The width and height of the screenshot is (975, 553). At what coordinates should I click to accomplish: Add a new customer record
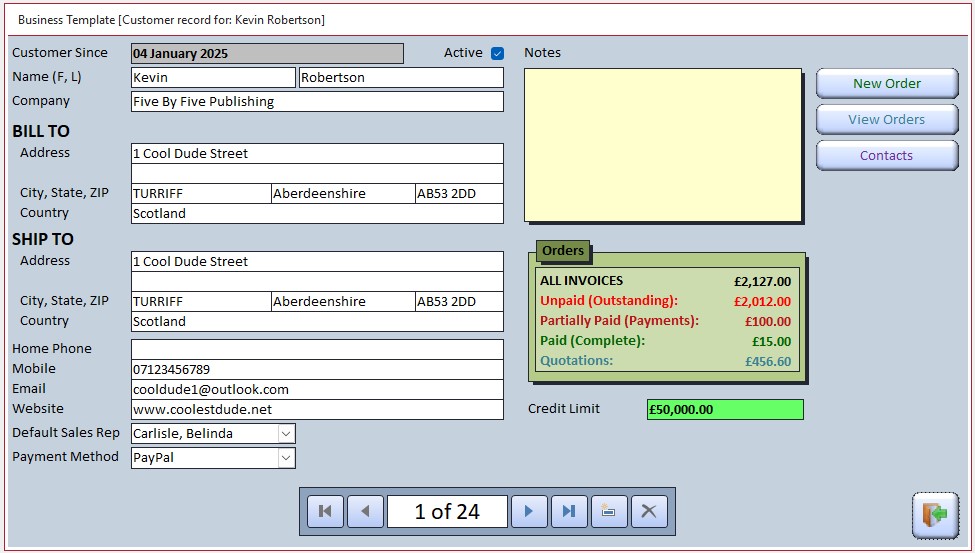(608, 511)
